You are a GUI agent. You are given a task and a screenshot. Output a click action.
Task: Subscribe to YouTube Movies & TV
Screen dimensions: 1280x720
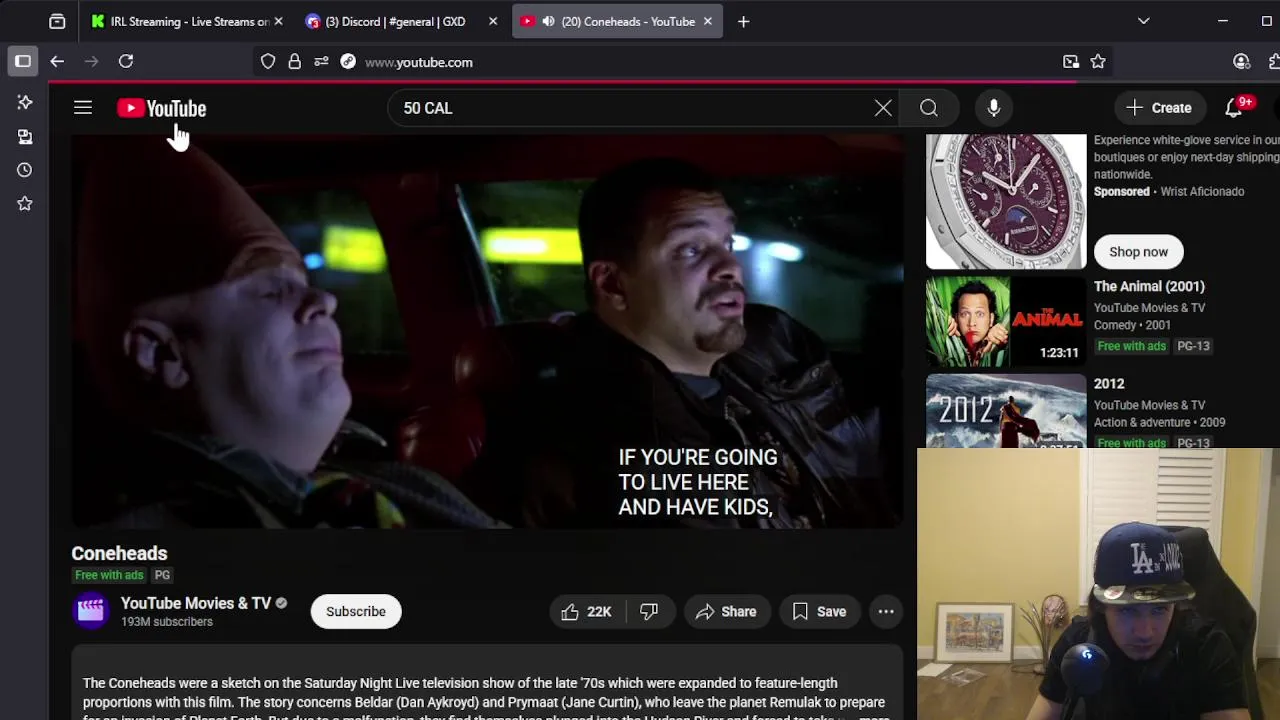[x=356, y=612]
